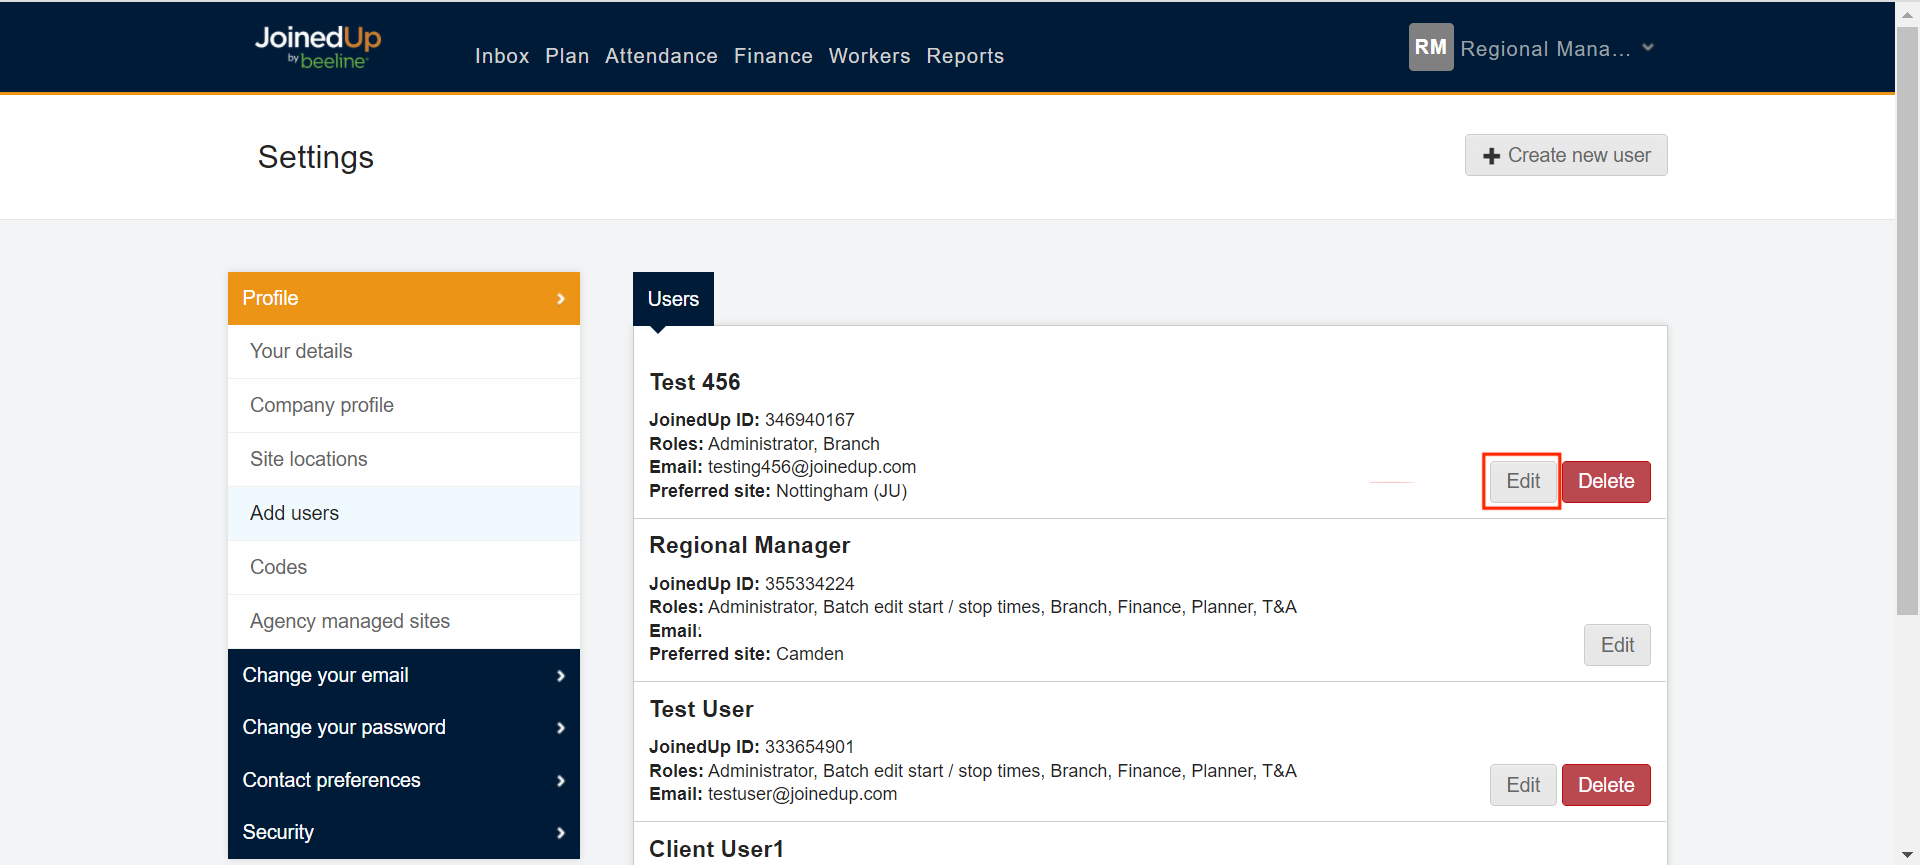Open the Inbox menu
Viewport: 1920px width, 865px height.
coord(502,56)
